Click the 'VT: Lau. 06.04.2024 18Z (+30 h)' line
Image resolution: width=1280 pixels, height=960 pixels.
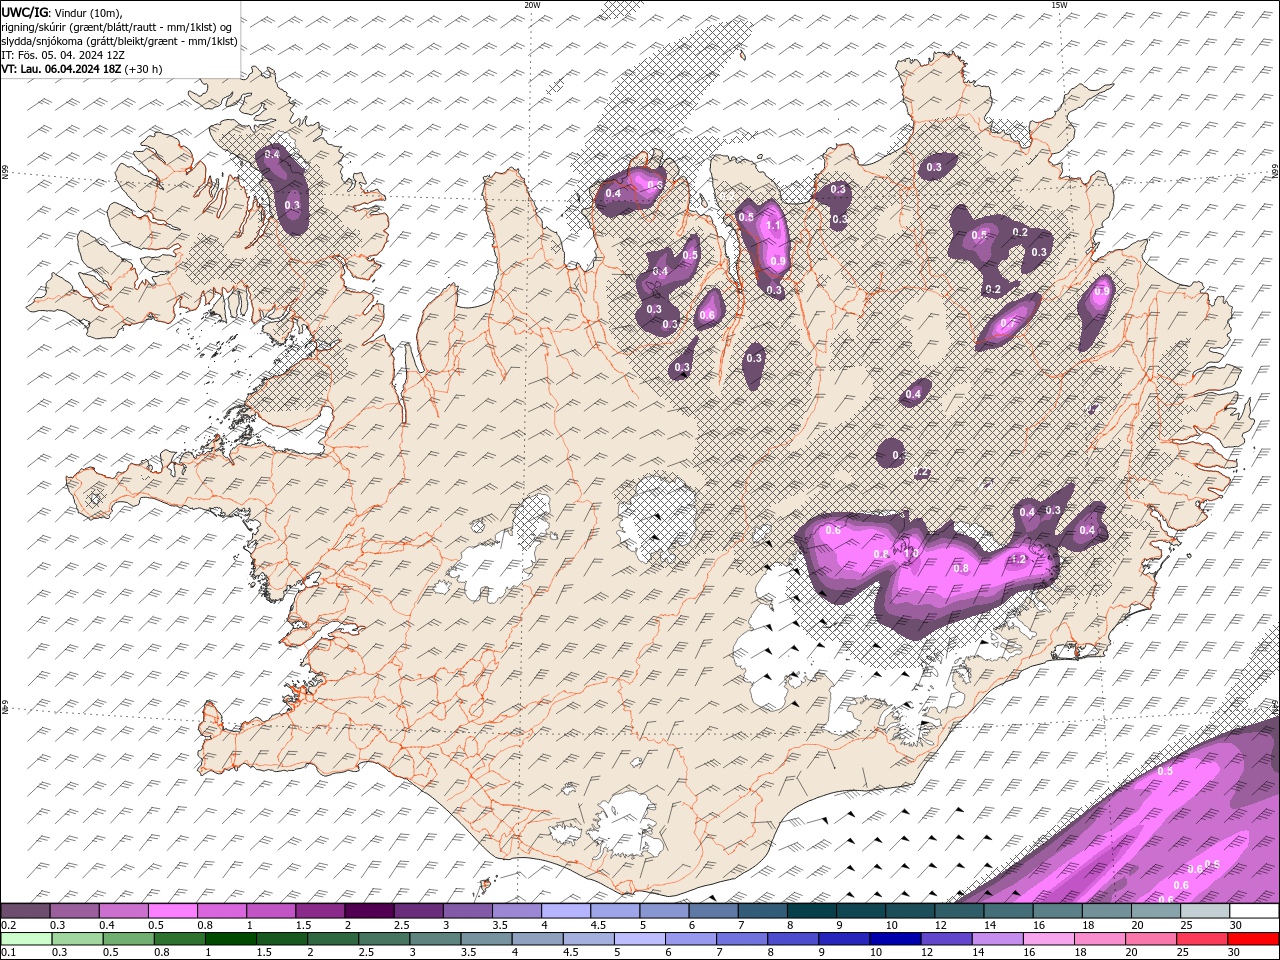pyautogui.click(x=82, y=69)
